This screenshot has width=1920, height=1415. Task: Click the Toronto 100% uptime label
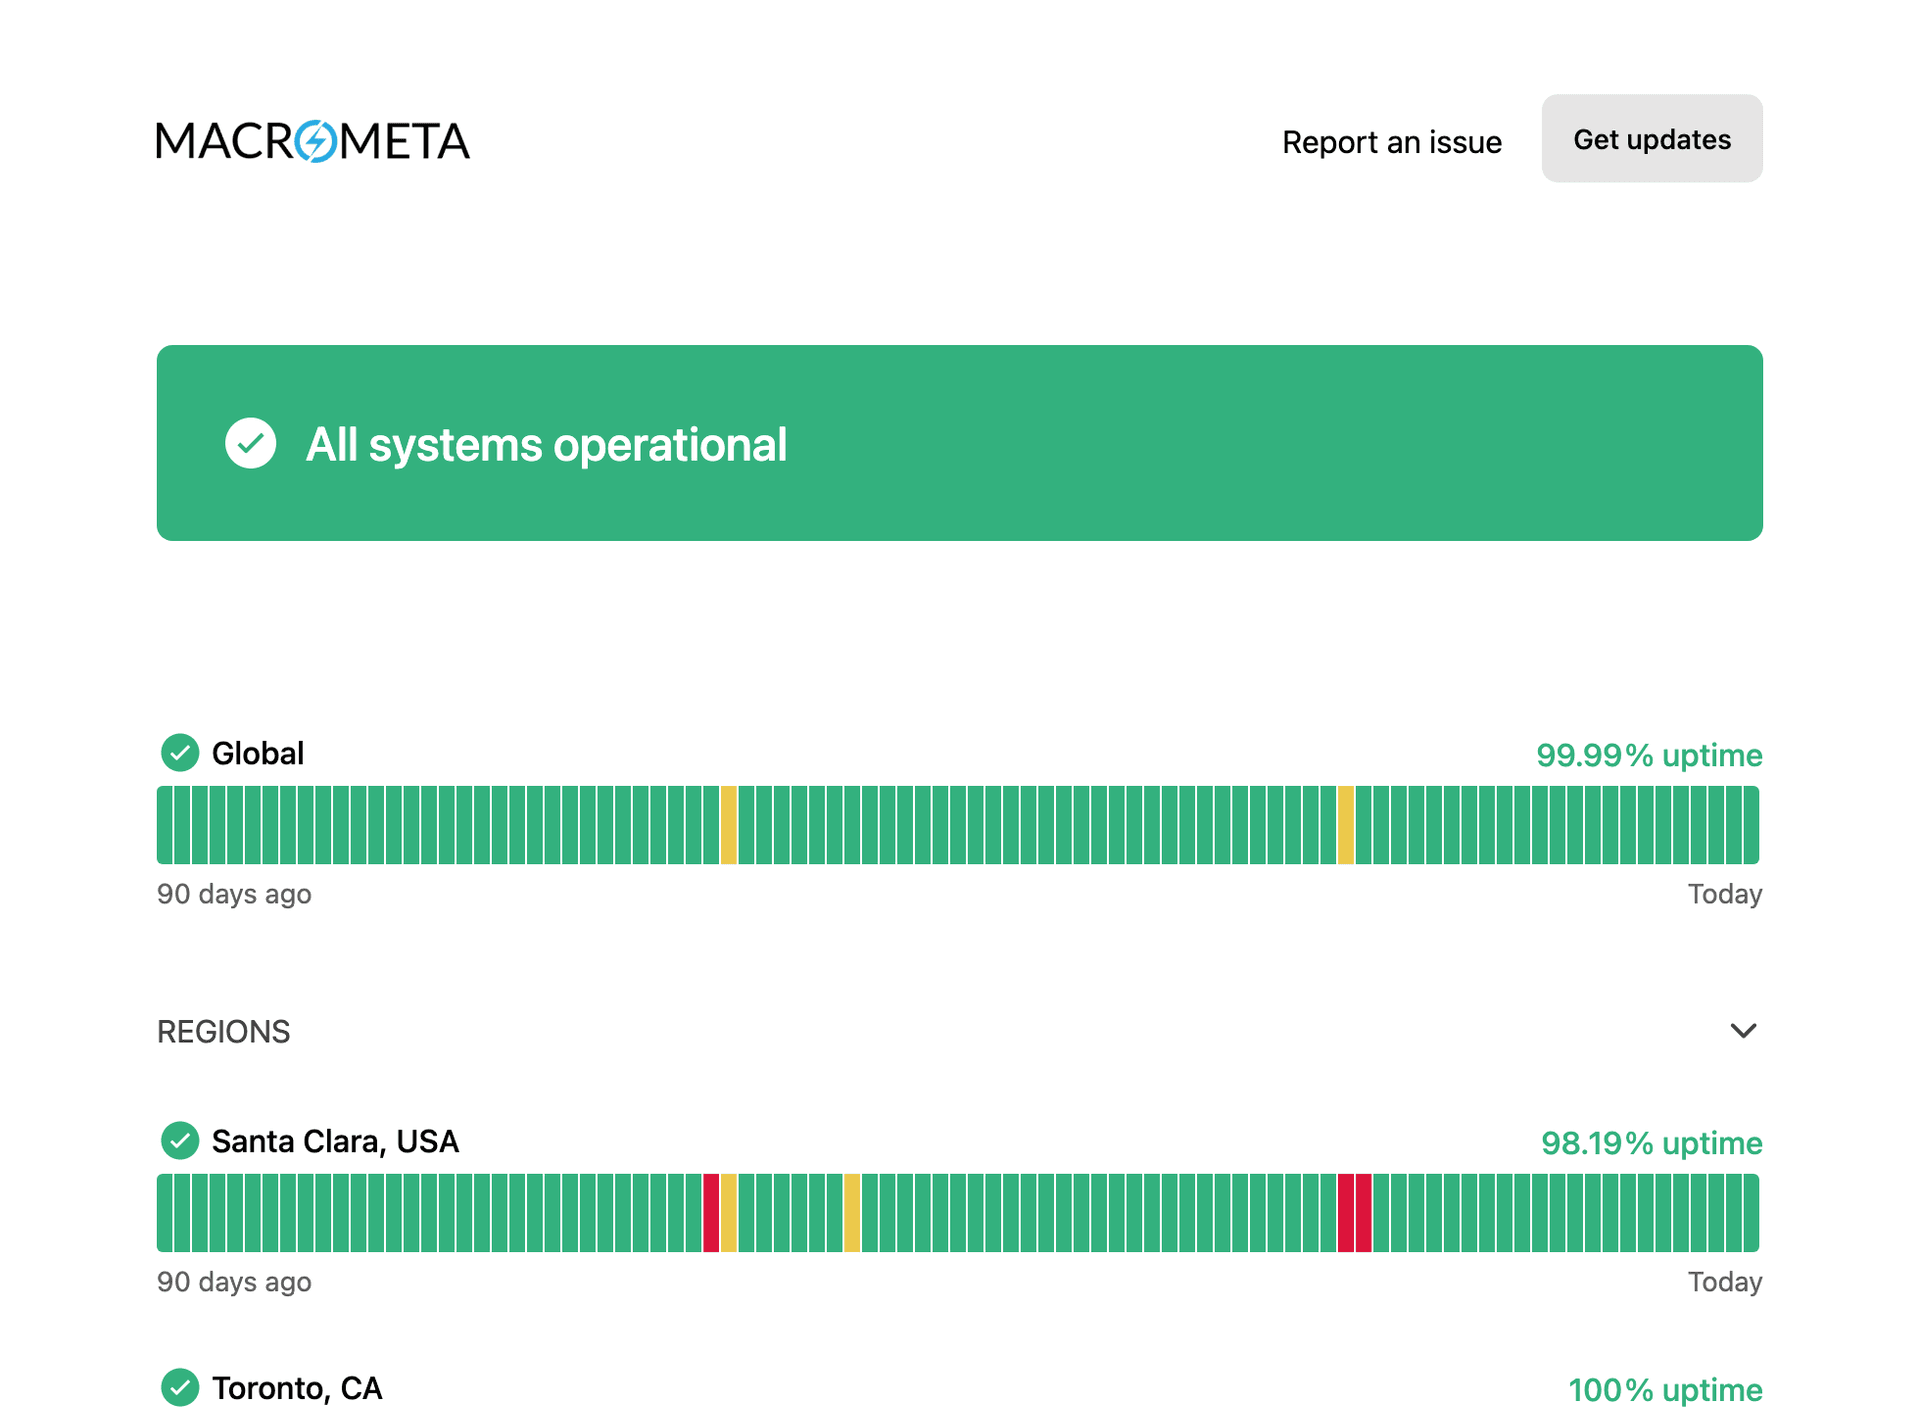tap(1664, 1389)
